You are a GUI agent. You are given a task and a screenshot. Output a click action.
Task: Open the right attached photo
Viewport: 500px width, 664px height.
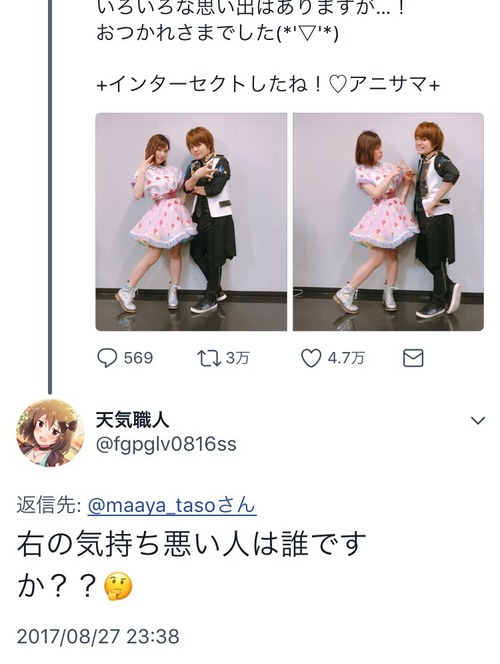pos(388,222)
